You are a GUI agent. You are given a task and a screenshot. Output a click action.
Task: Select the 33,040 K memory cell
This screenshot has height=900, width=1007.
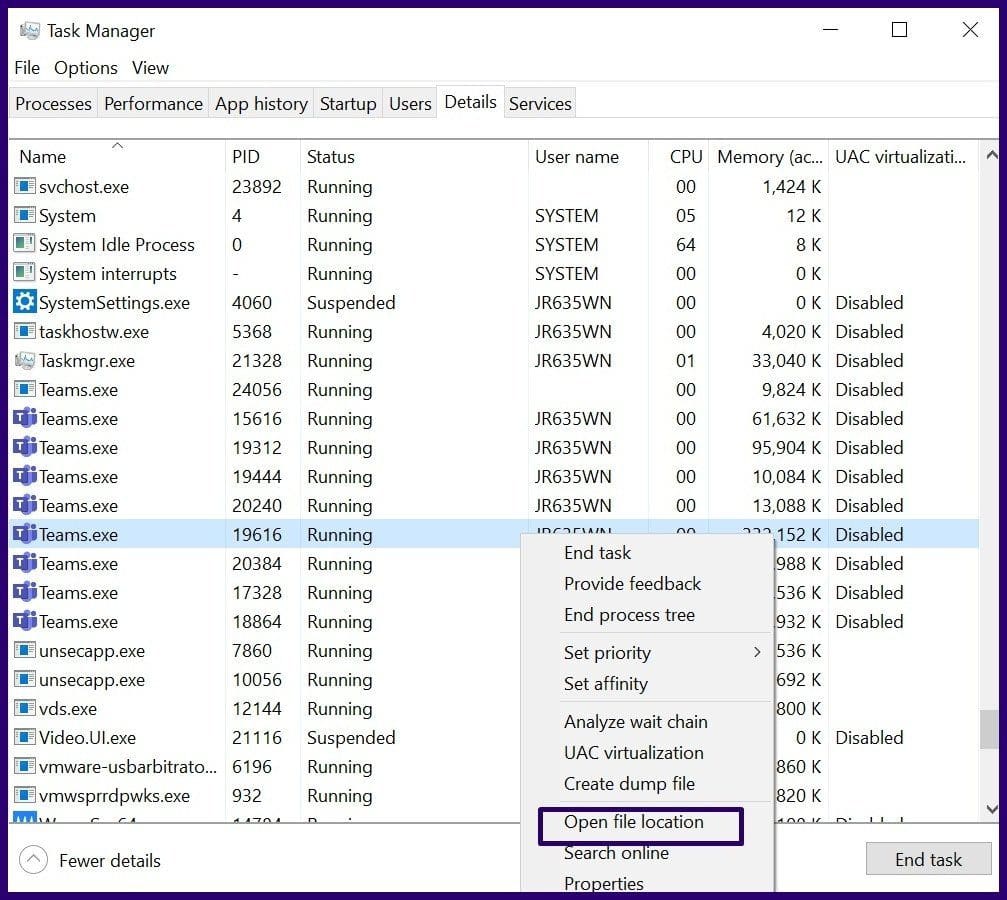click(x=786, y=360)
